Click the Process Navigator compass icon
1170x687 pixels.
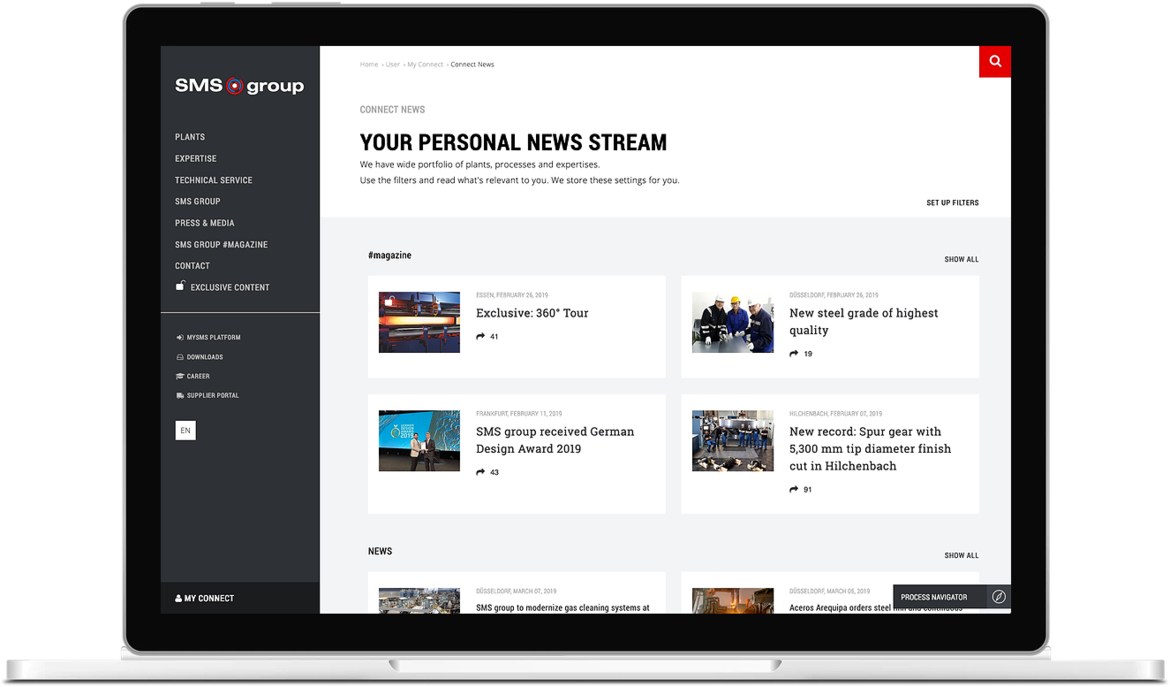(x=998, y=597)
